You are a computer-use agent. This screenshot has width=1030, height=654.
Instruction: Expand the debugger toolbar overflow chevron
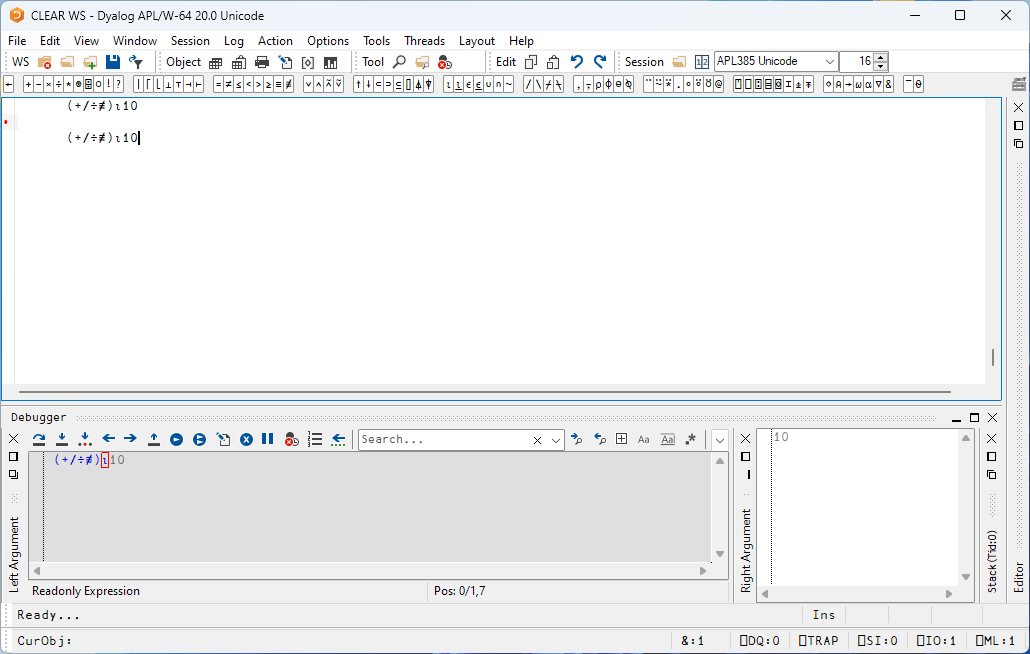tap(719, 440)
